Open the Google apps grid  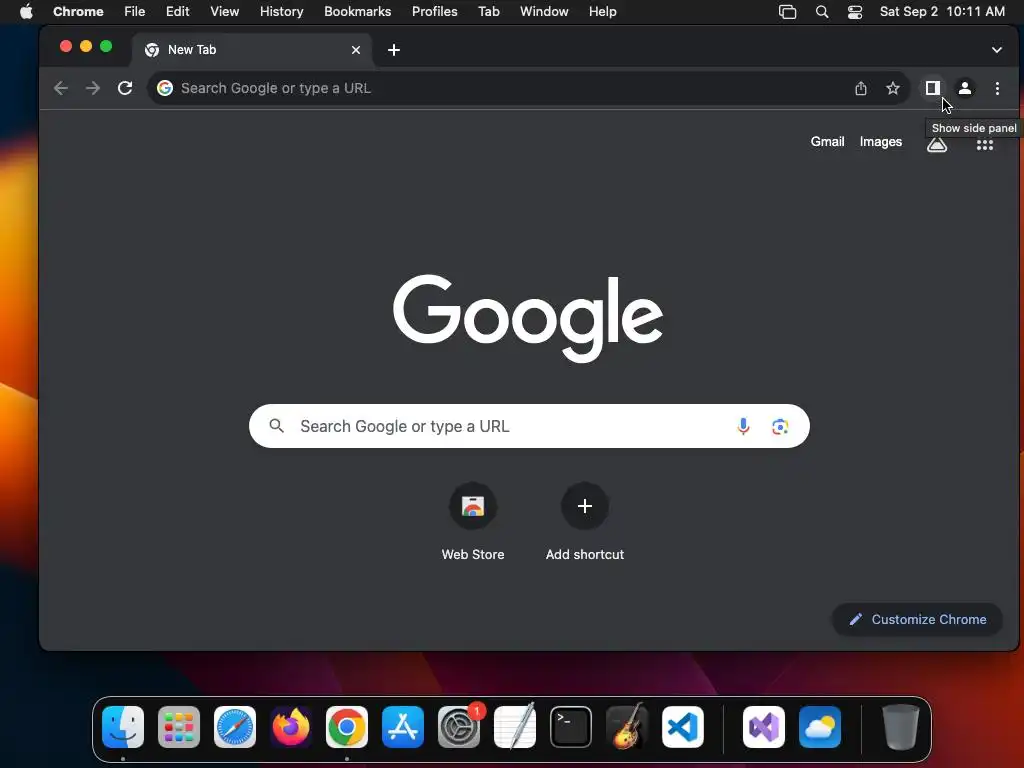click(985, 144)
